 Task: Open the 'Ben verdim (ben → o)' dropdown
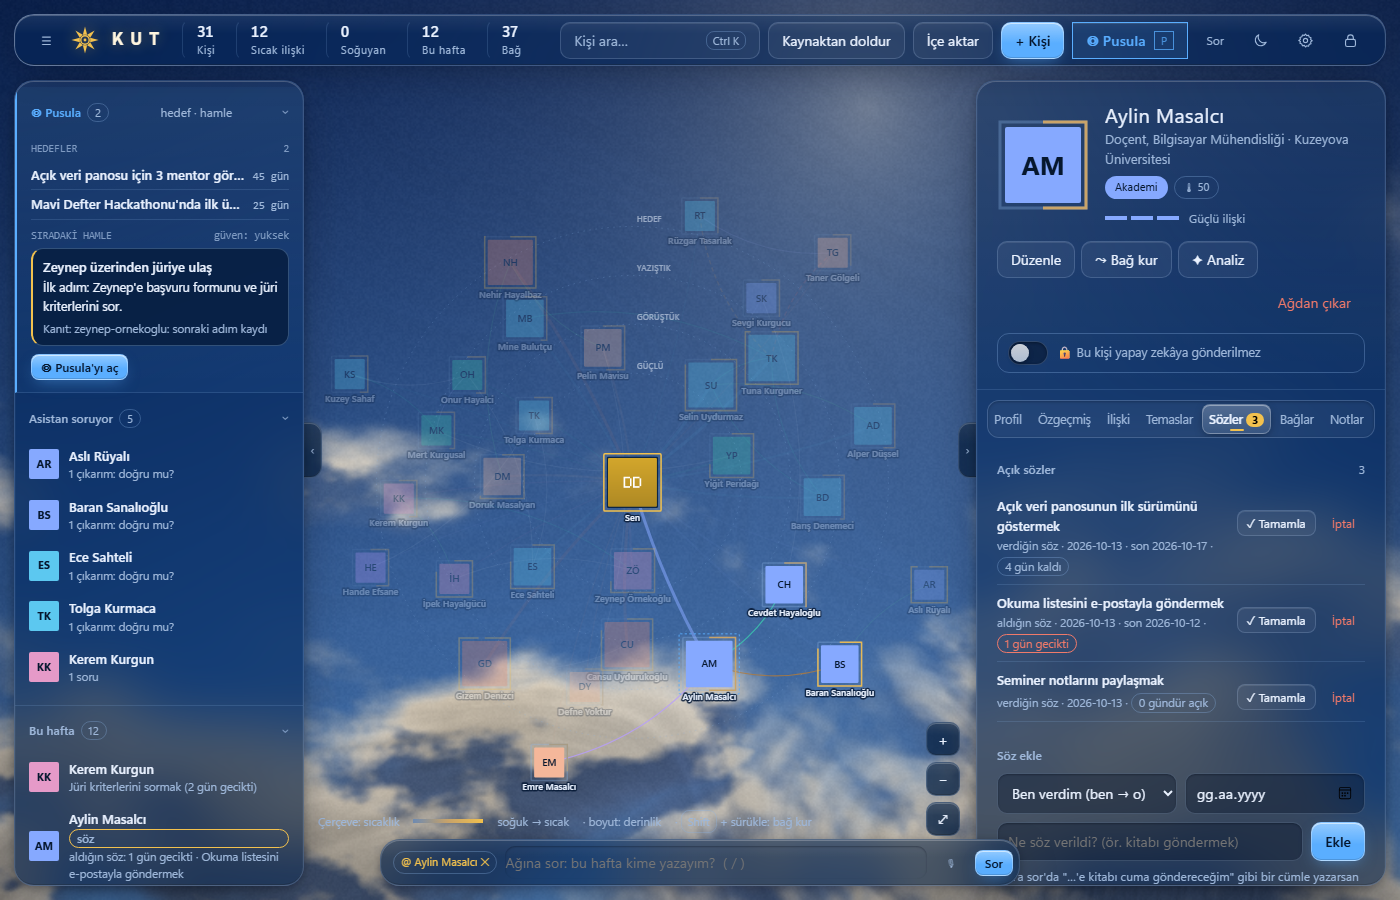pyautogui.click(x=1087, y=794)
